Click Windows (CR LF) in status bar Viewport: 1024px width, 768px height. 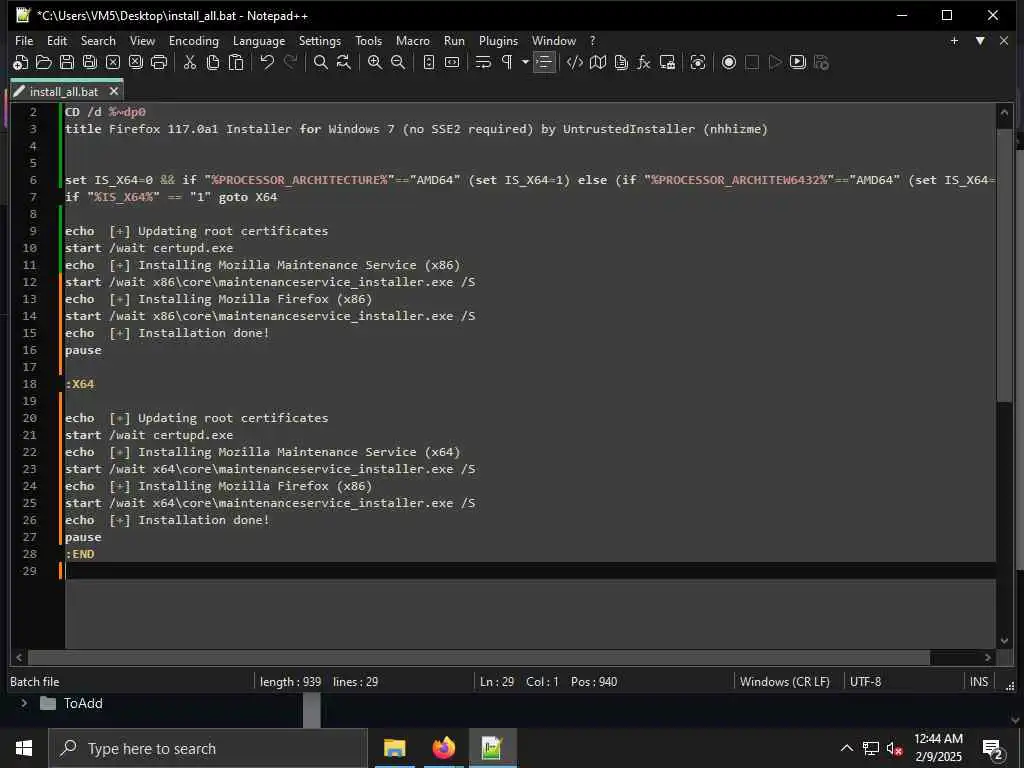pos(784,681)
